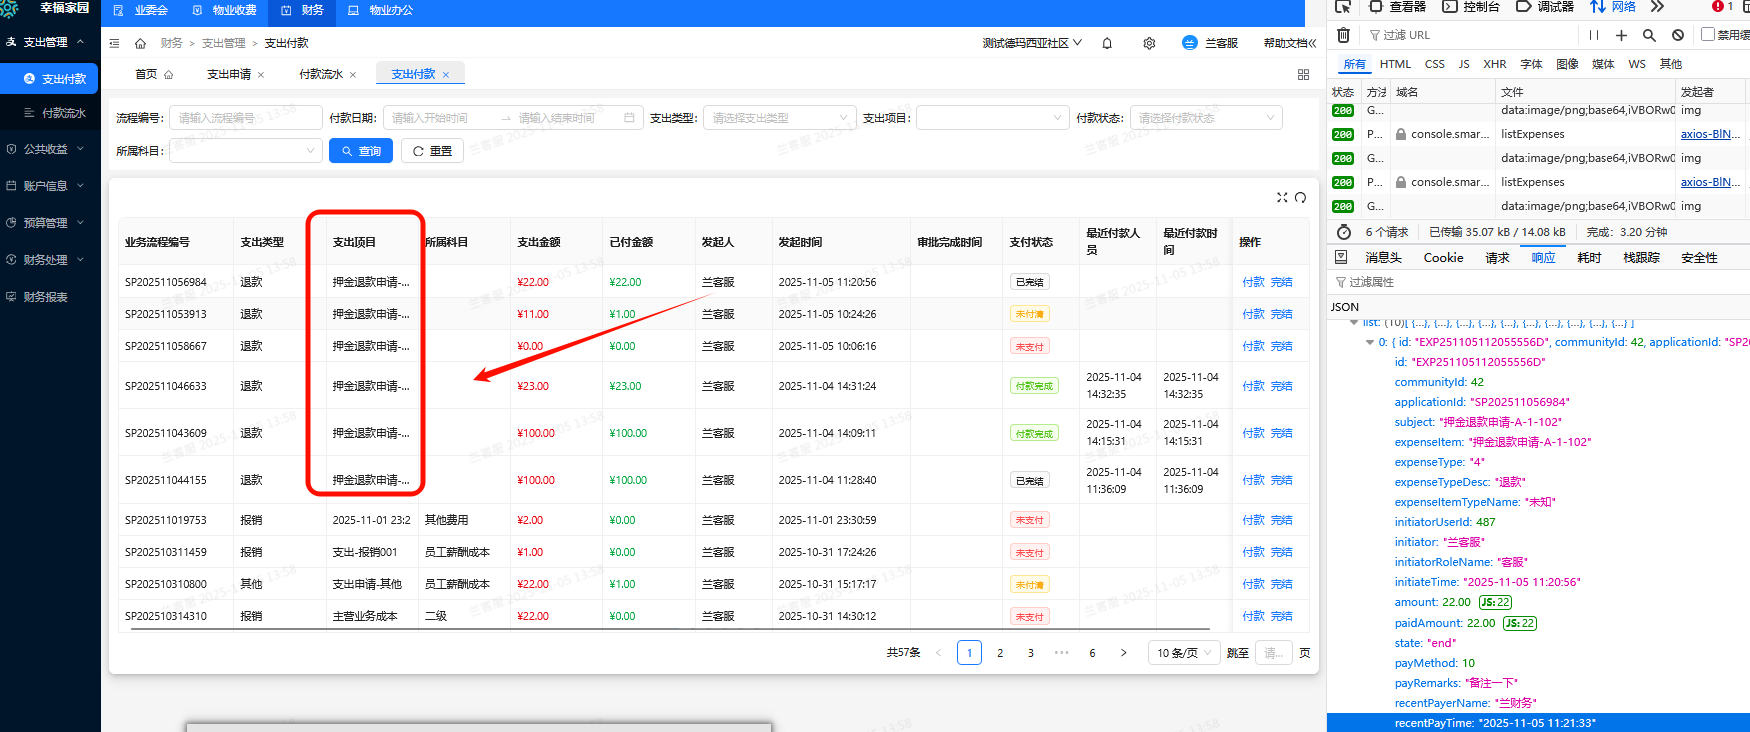1750x732 pixels.
Task: Click the 查询 search button
Action: [361, 151]
